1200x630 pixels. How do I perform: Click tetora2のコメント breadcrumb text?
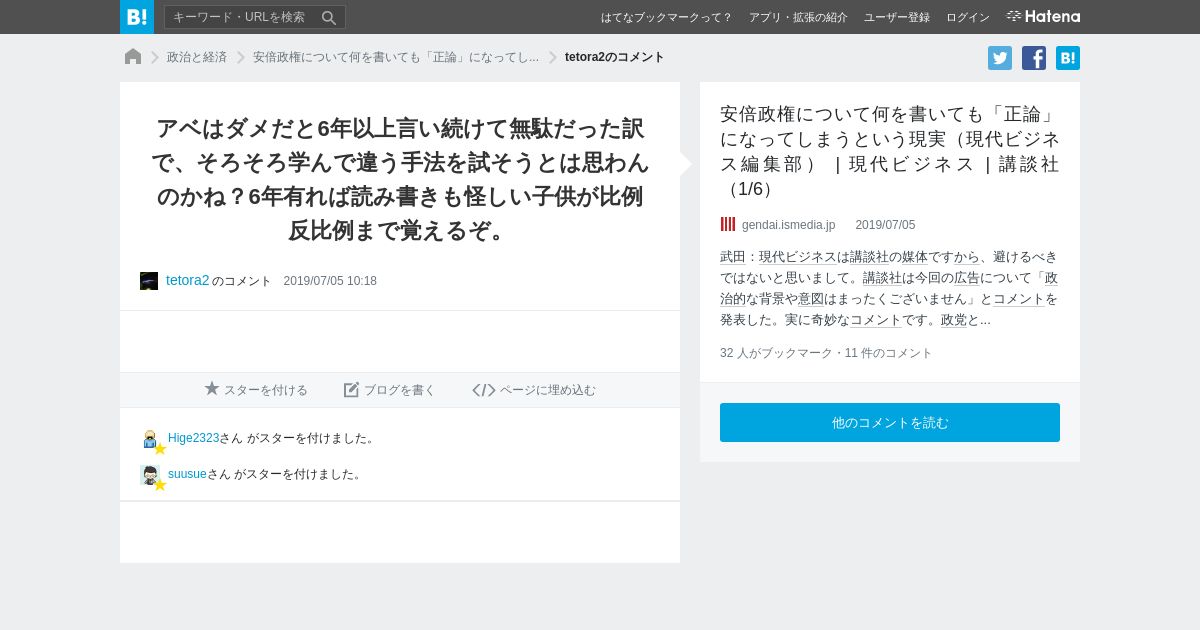point(615,57)
